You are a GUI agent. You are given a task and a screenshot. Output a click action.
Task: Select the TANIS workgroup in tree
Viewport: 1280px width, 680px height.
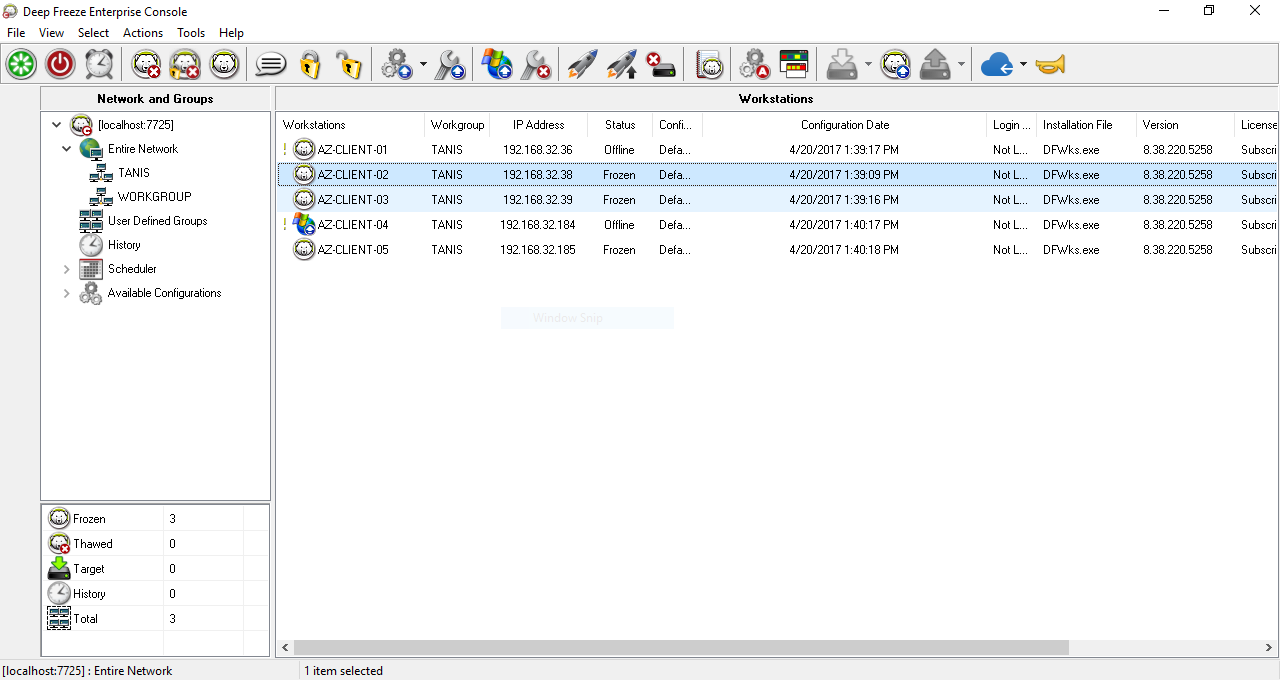pos(134,173)
